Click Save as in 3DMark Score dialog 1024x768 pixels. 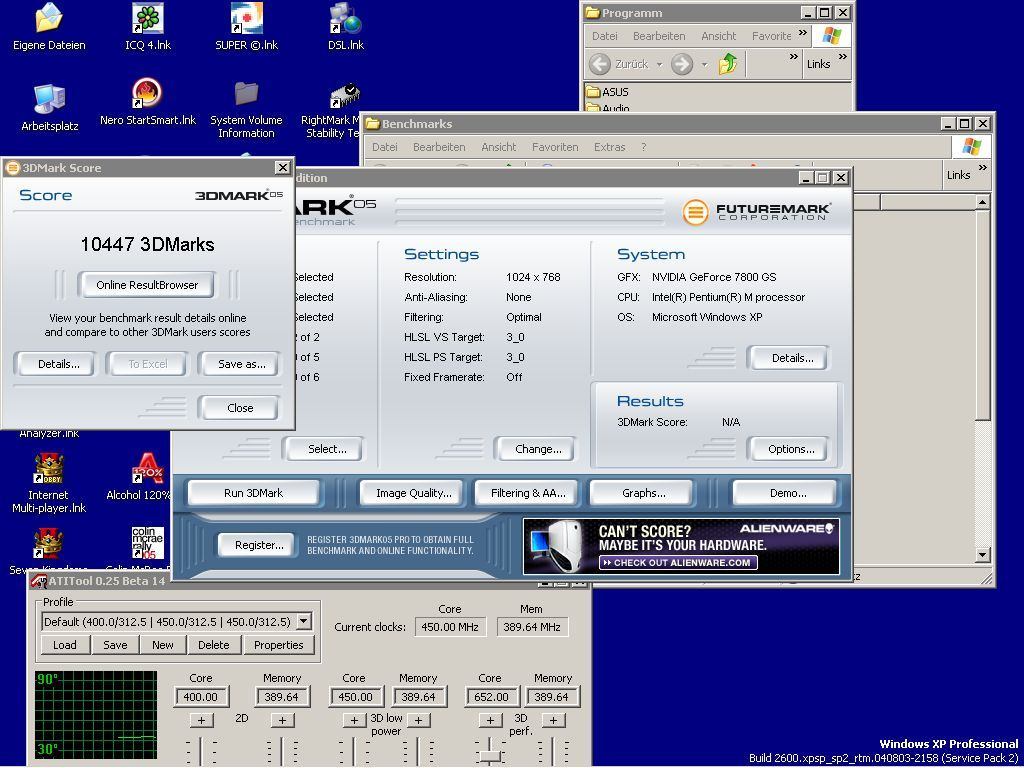242,364
